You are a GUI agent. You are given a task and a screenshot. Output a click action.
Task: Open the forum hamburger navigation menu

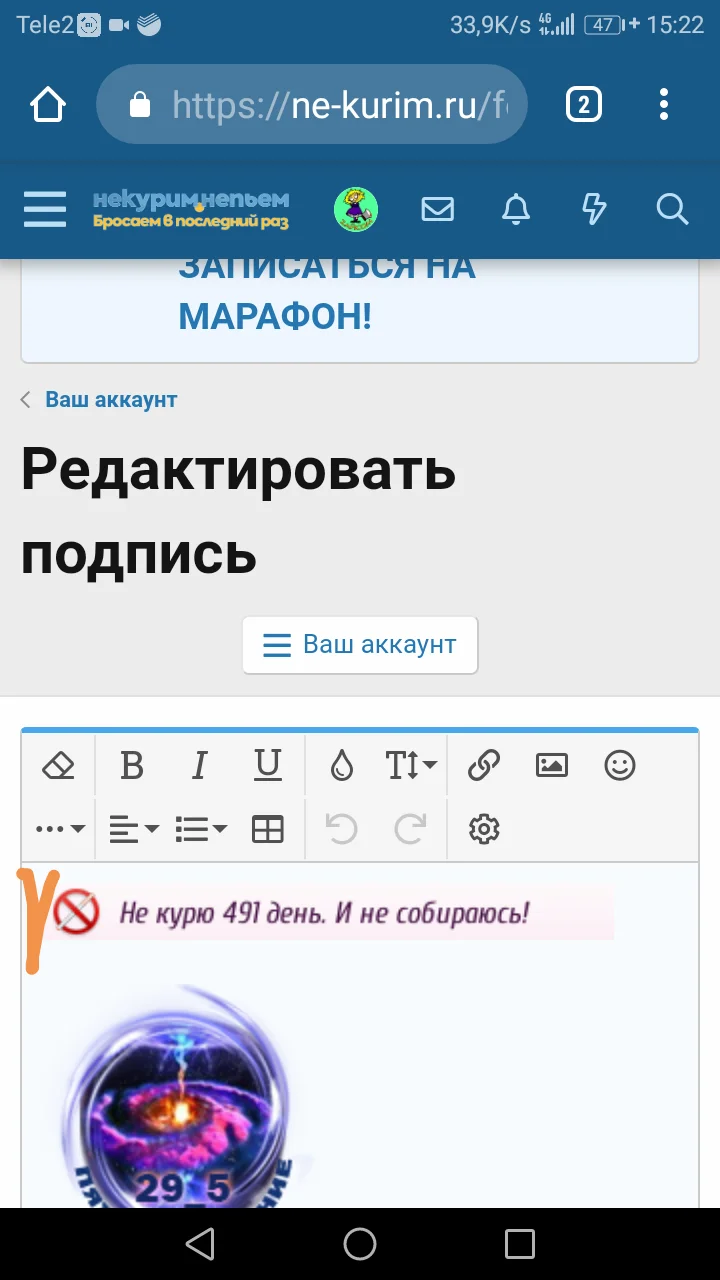coord(45,210)
